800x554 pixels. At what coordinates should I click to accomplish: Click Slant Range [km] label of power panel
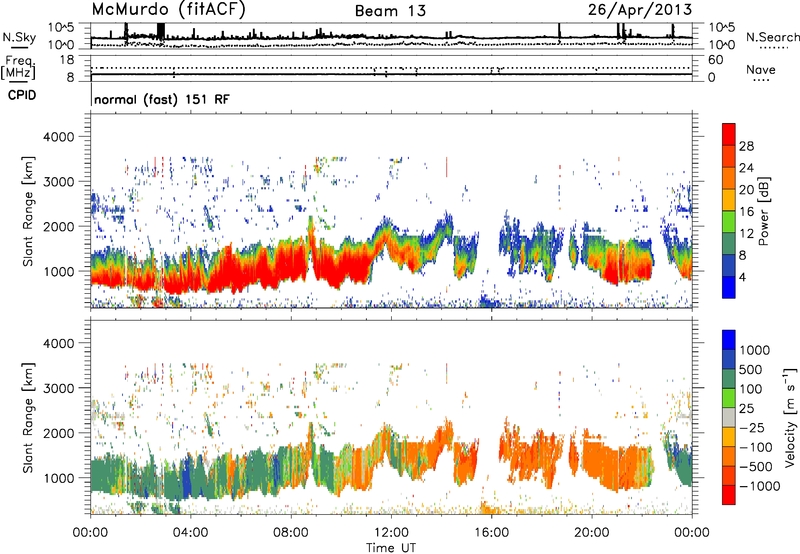tap(28, 211)
